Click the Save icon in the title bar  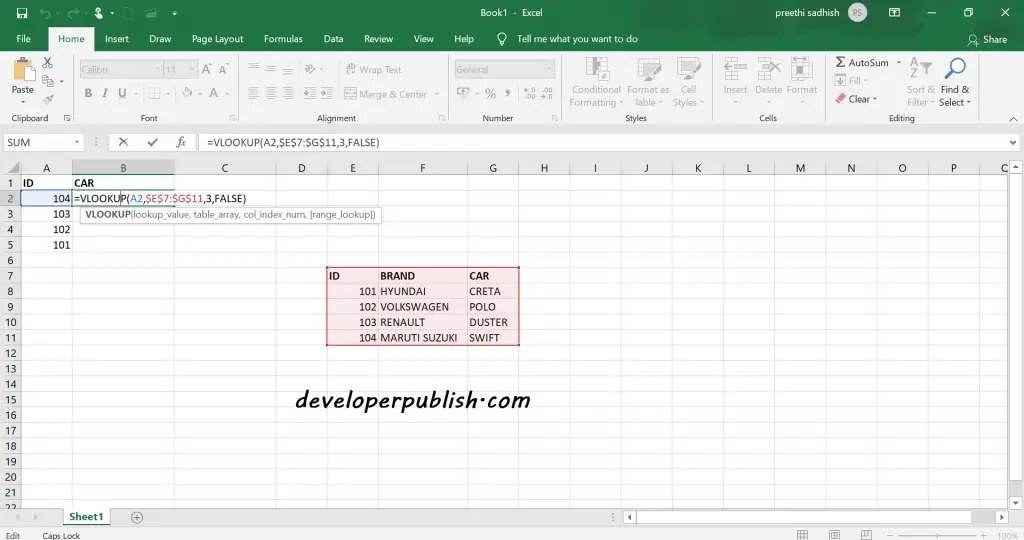click(22, 13)
